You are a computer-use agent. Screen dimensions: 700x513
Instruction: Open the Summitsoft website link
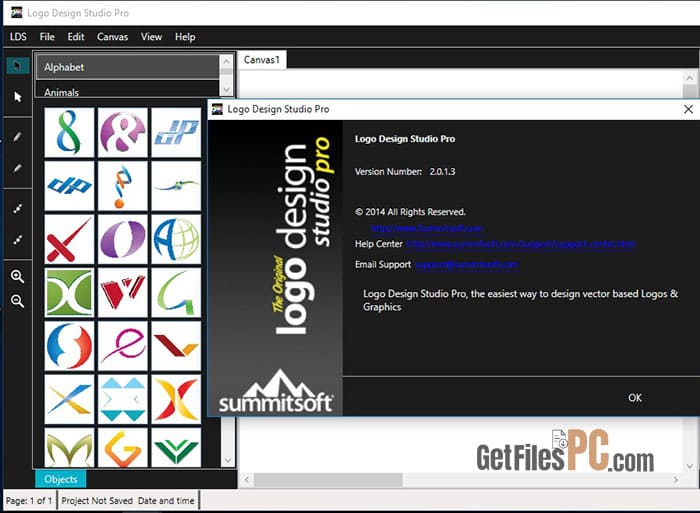pos(427,228)
